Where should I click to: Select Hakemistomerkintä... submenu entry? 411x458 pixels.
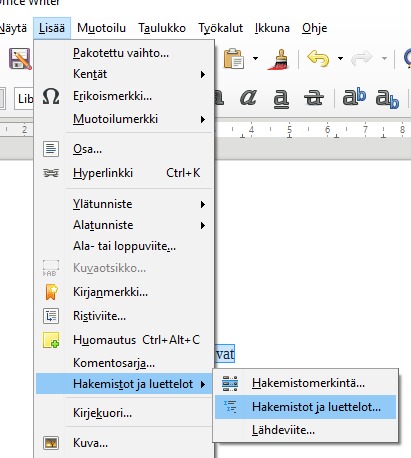(305, 383)
